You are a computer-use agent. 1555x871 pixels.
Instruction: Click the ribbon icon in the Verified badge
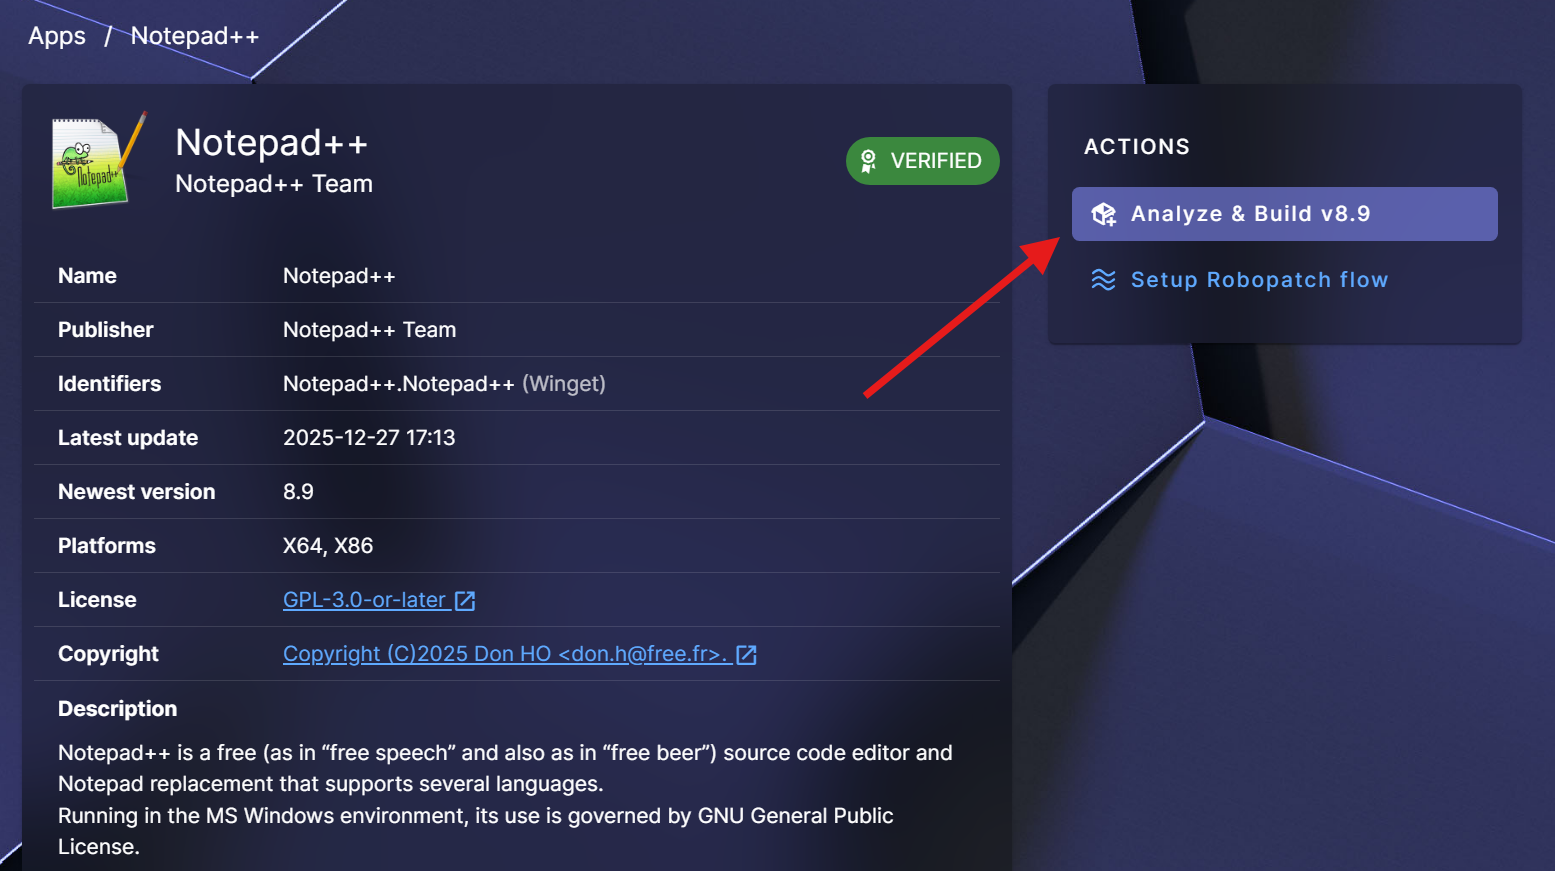pos(868,161)
